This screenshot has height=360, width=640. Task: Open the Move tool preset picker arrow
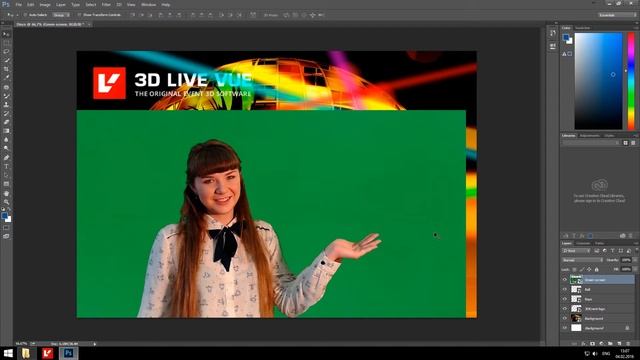point(17,15)
